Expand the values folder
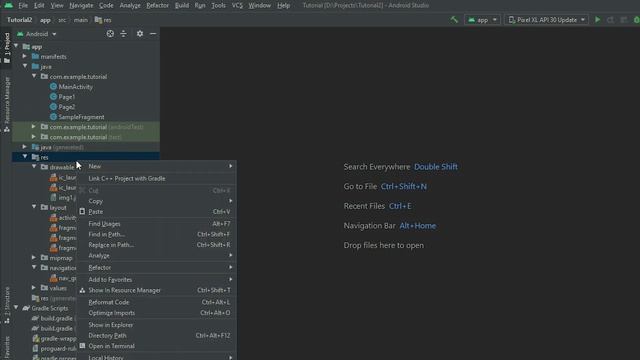The height and width of the screenshot is (360, 640). tap(34, 288)
